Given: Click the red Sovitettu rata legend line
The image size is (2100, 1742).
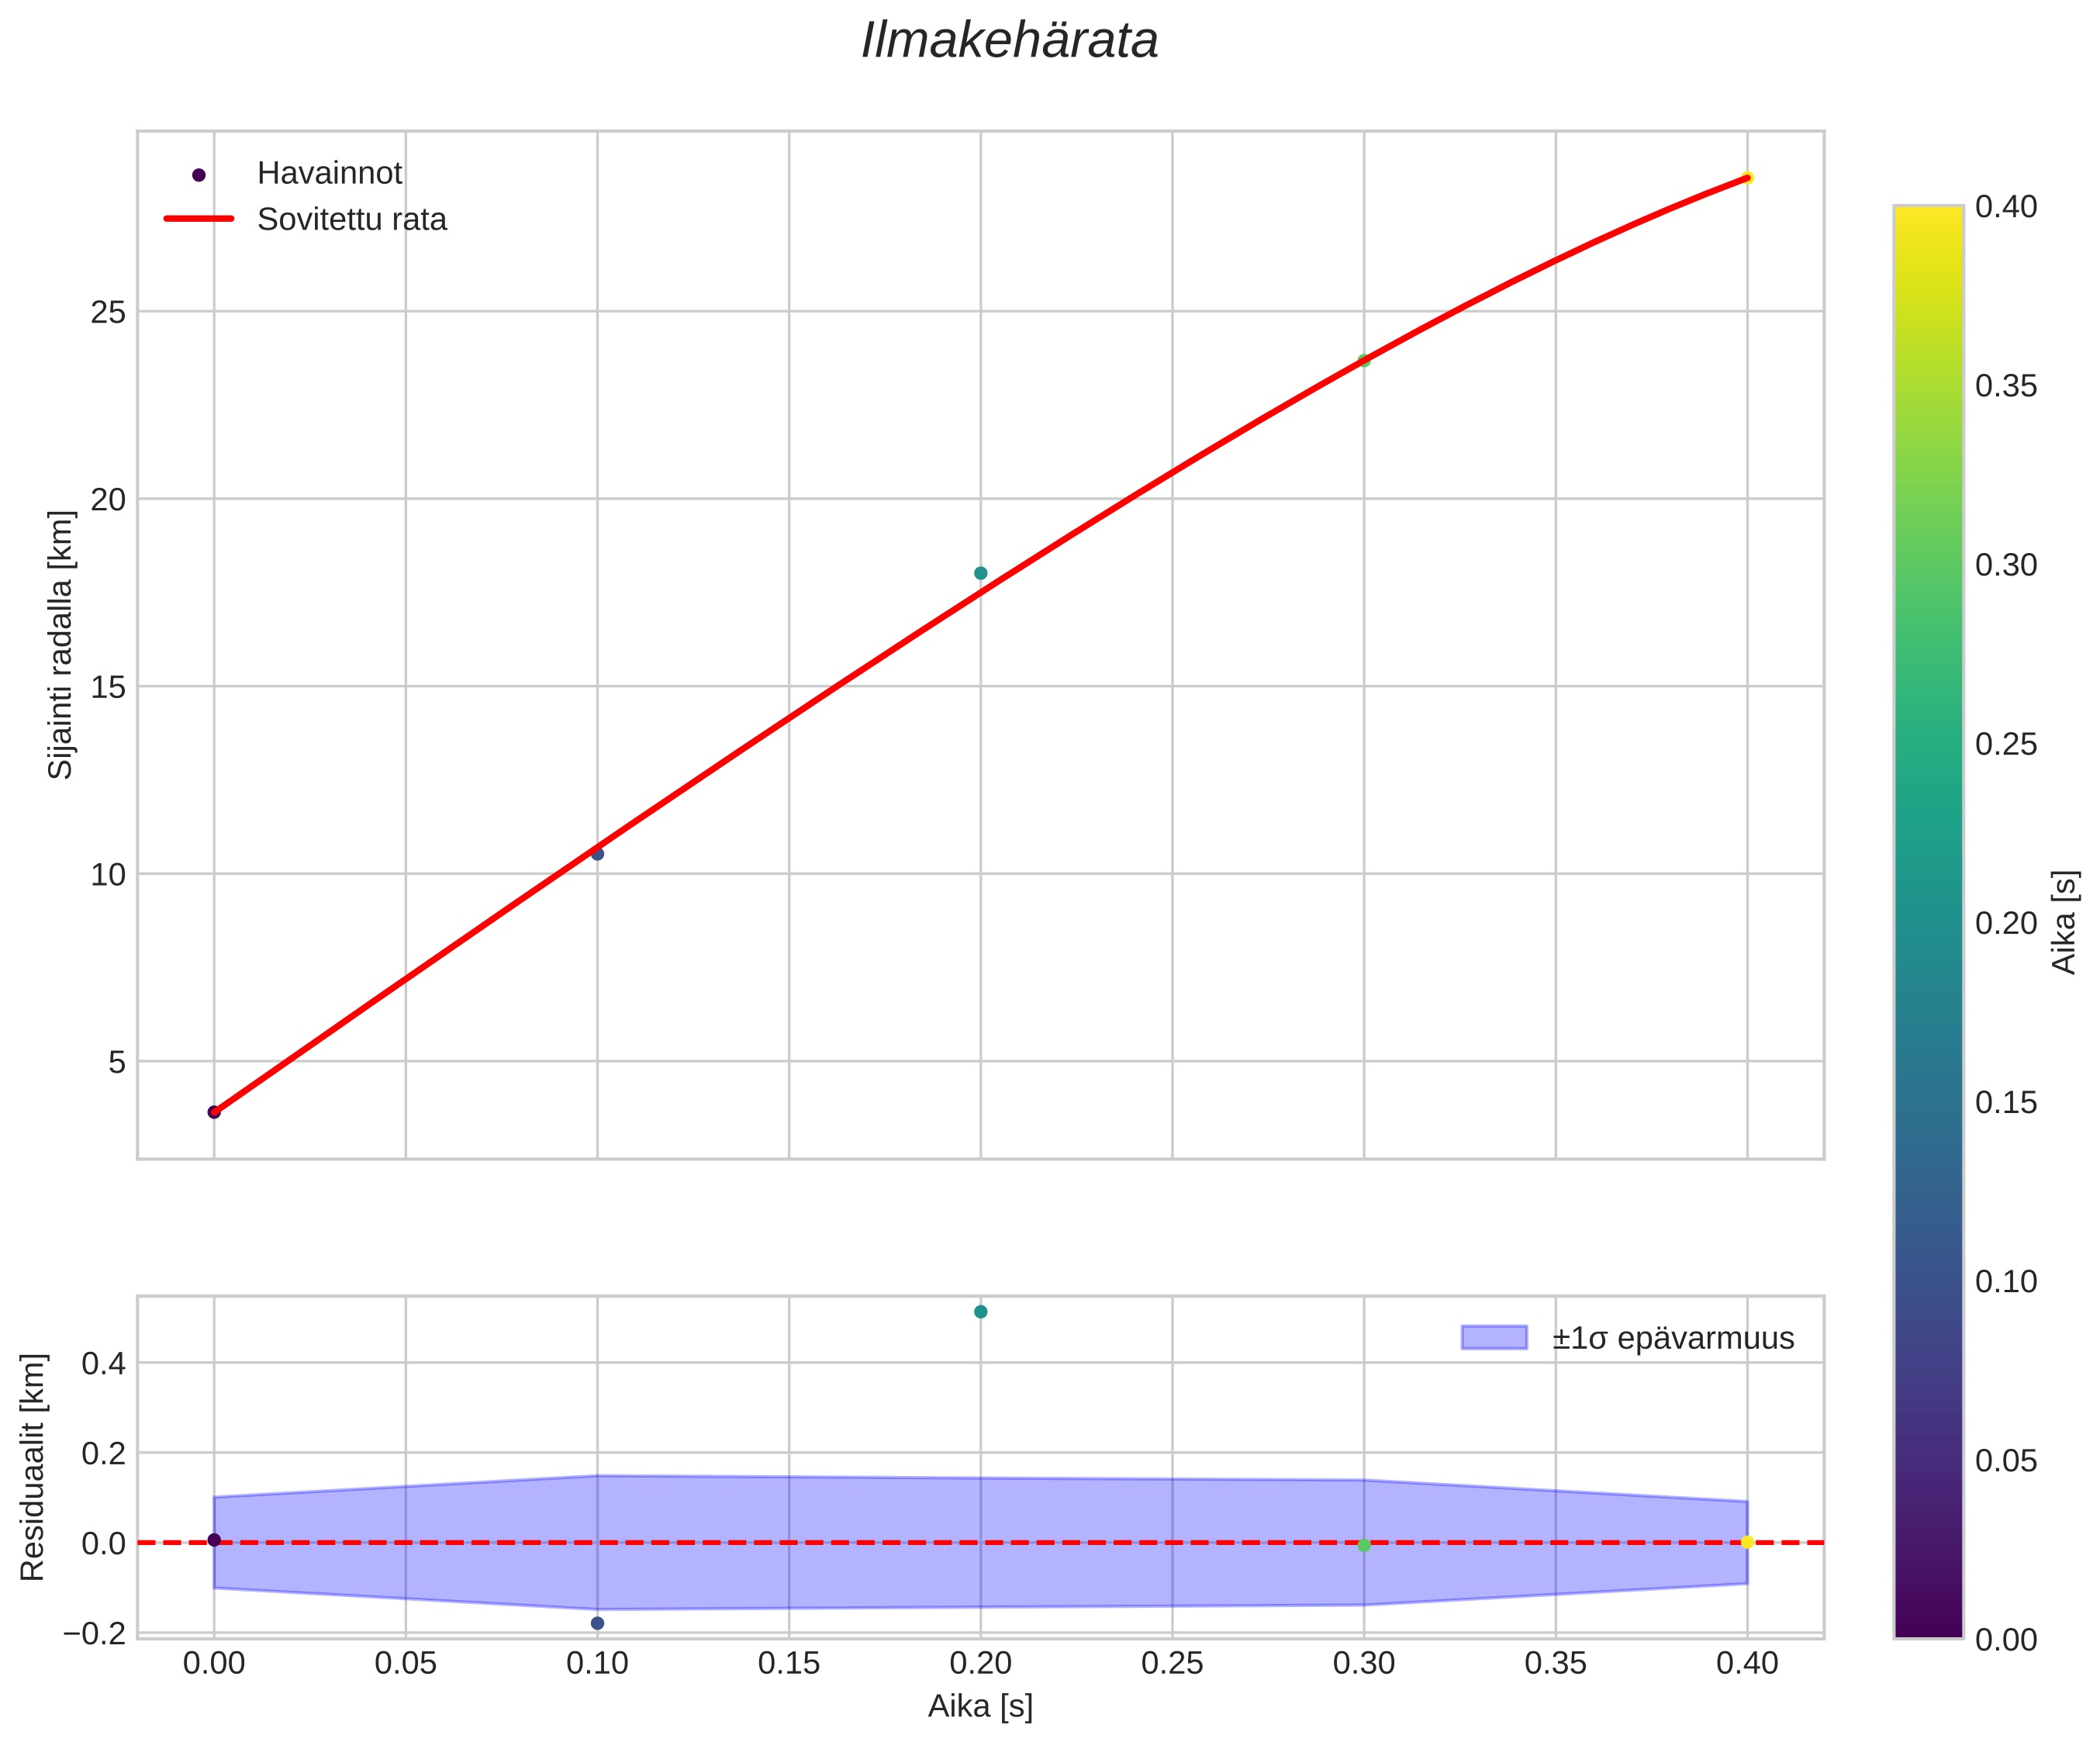Looking at the screenshot, I should click(198, 219).
